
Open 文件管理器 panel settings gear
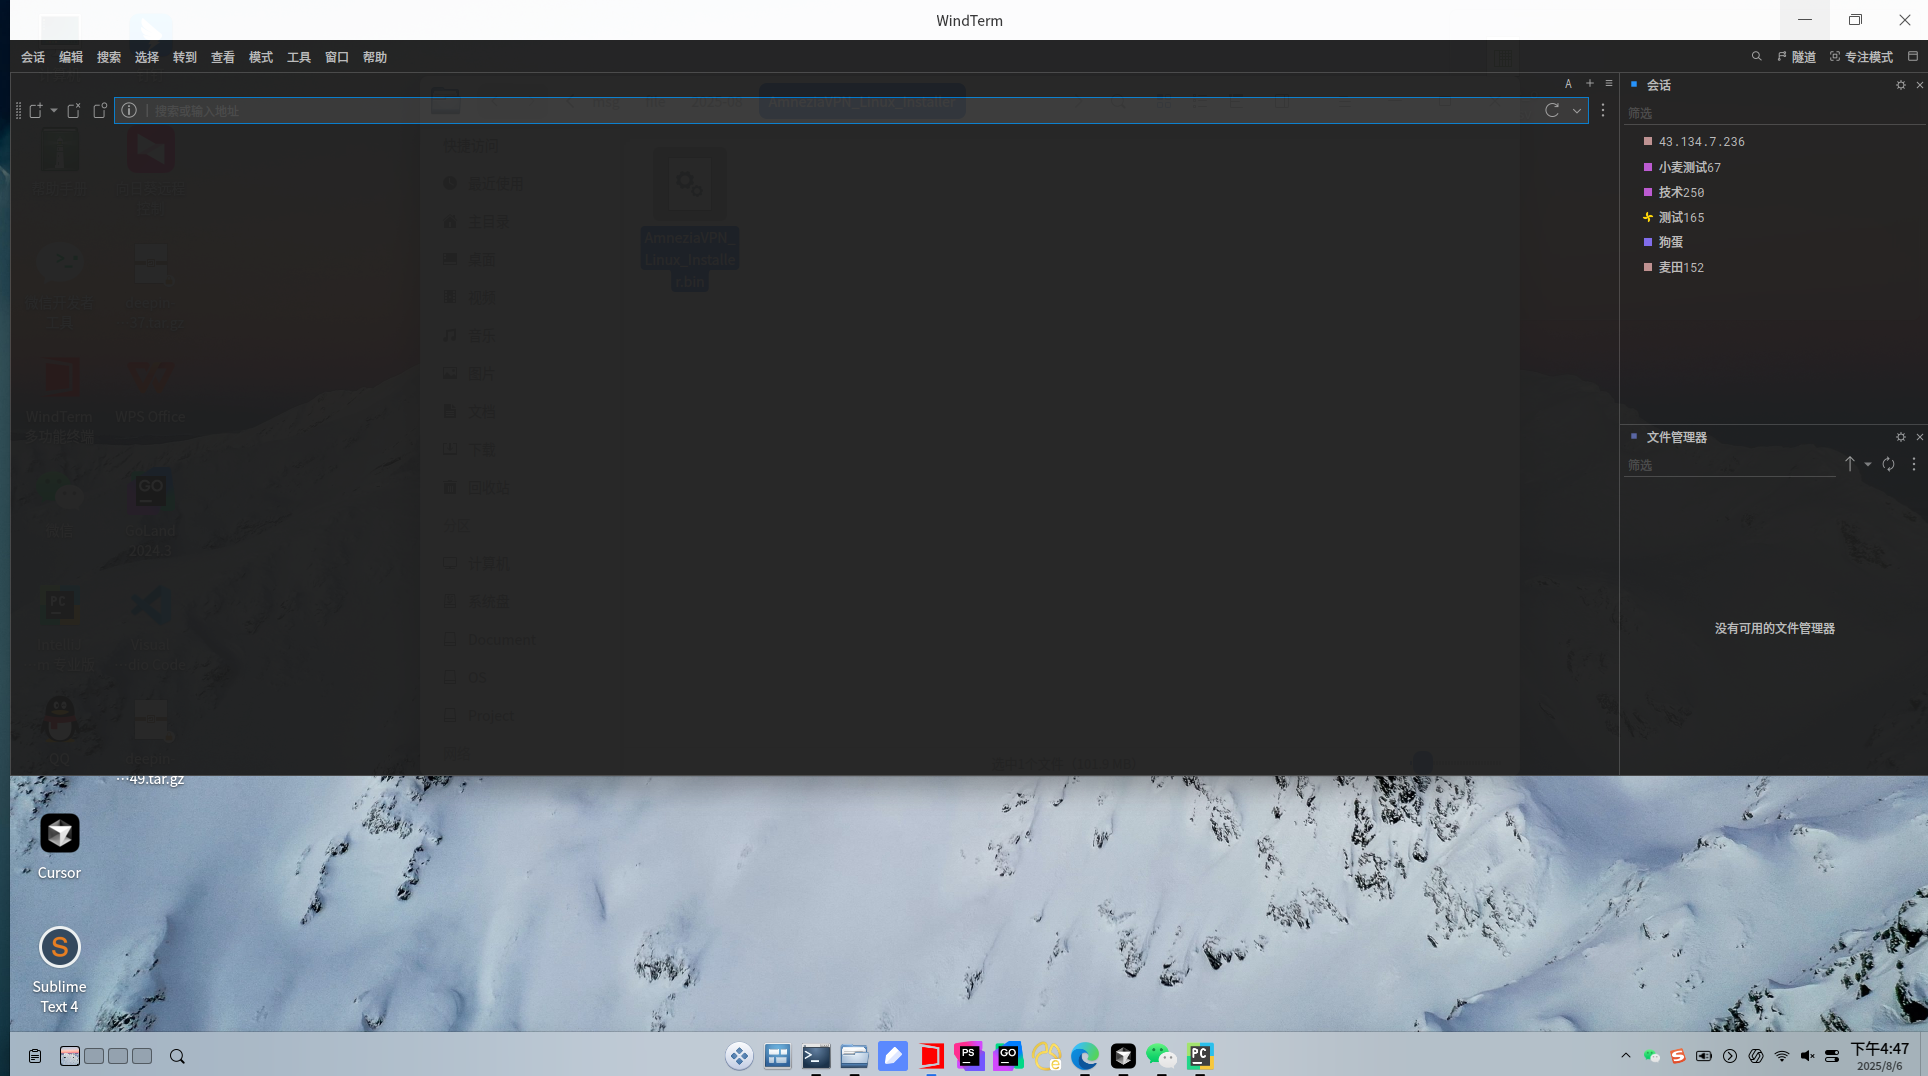(x=1901, y=437)
